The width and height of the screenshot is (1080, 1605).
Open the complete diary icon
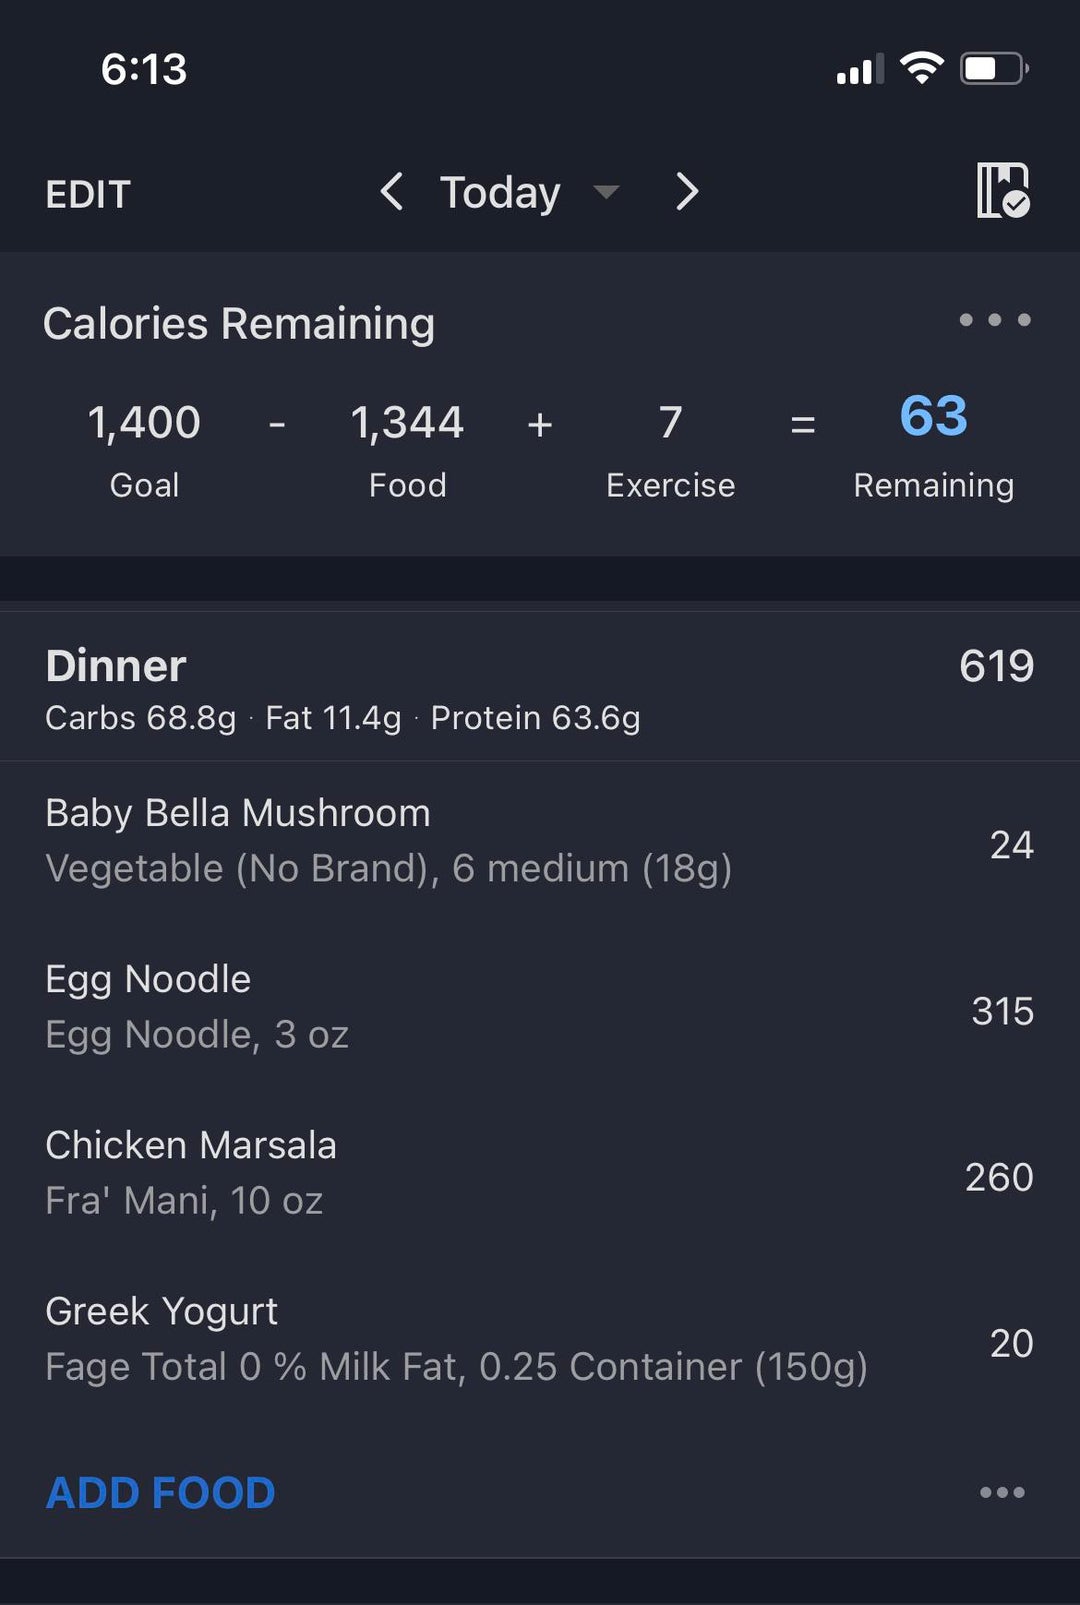1002,190
